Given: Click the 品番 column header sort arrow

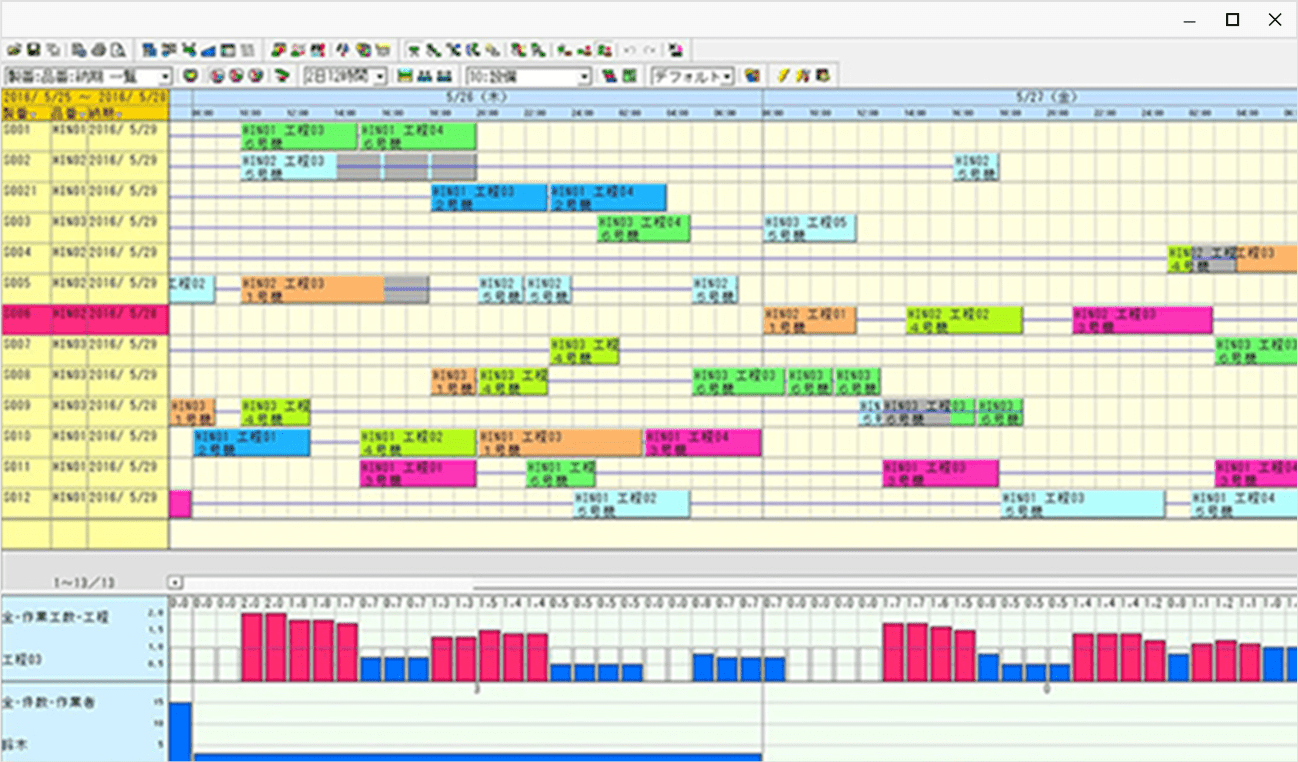Looking at the screenshot, I should click(x=80, y=115).
